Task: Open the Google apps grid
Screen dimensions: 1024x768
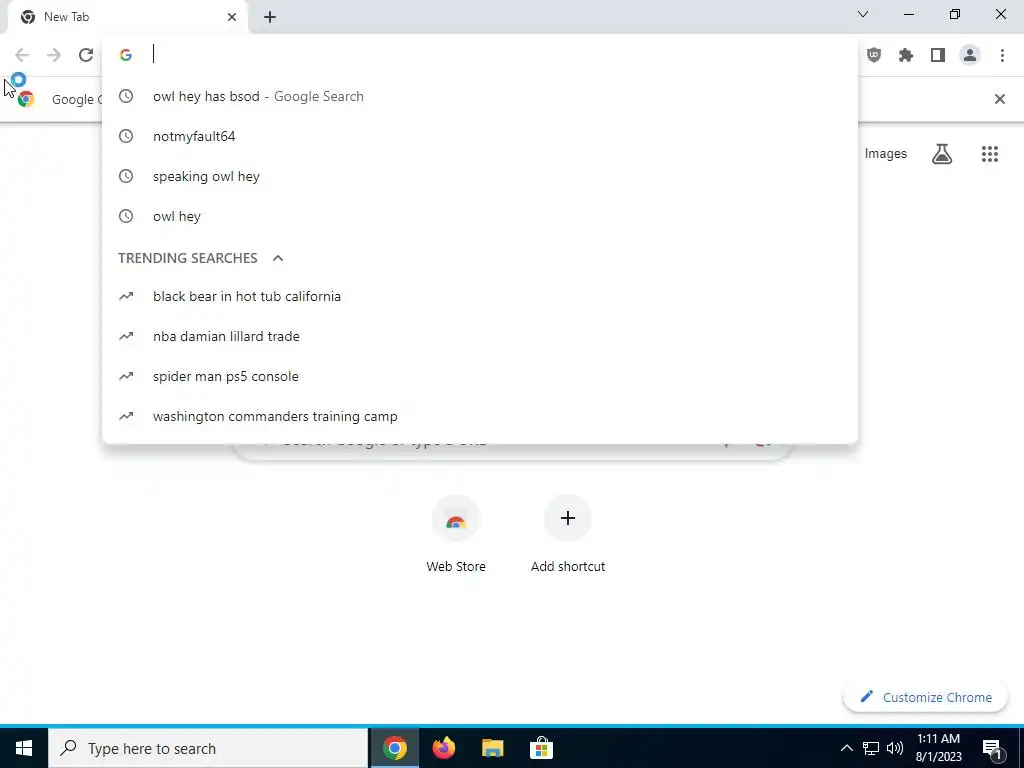Action: (x=989, y=154)
